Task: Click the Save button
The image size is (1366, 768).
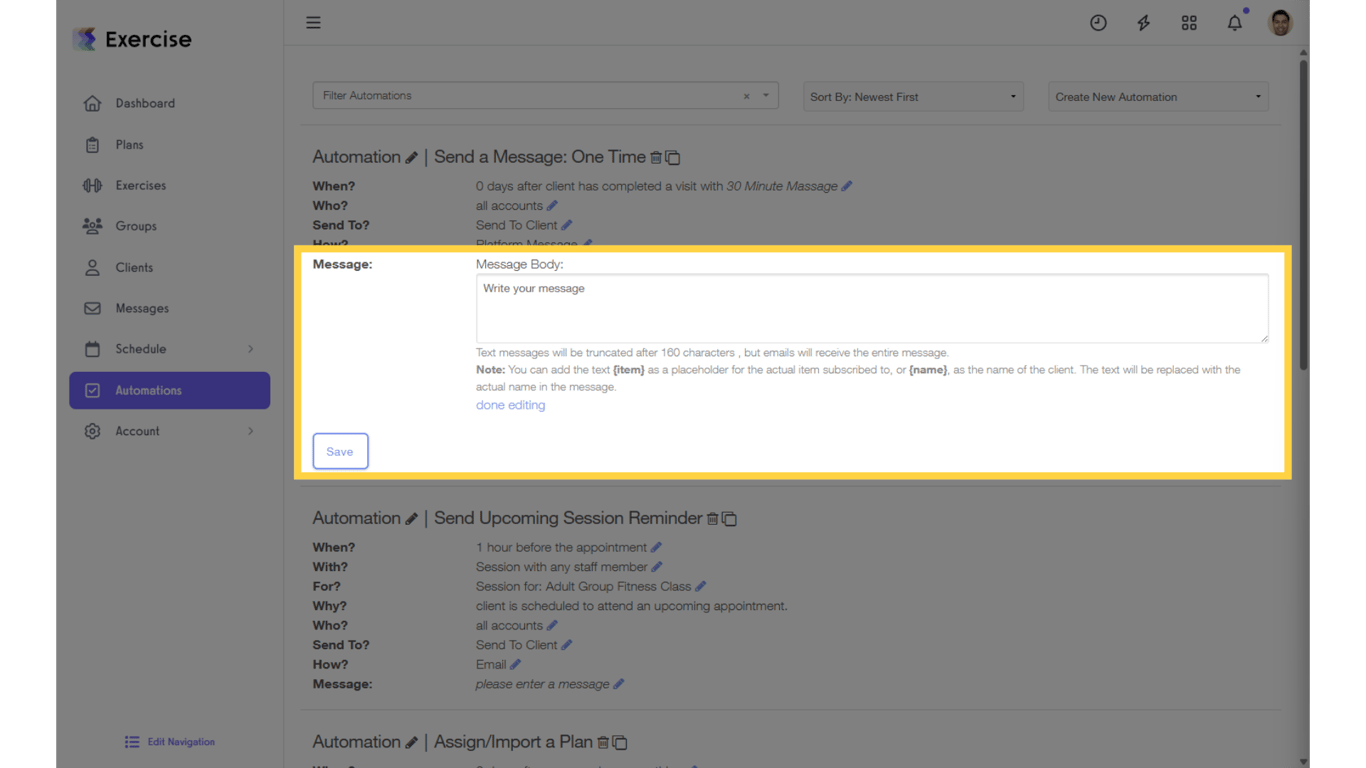Action: pyautogui.click(x=340, y=451)
